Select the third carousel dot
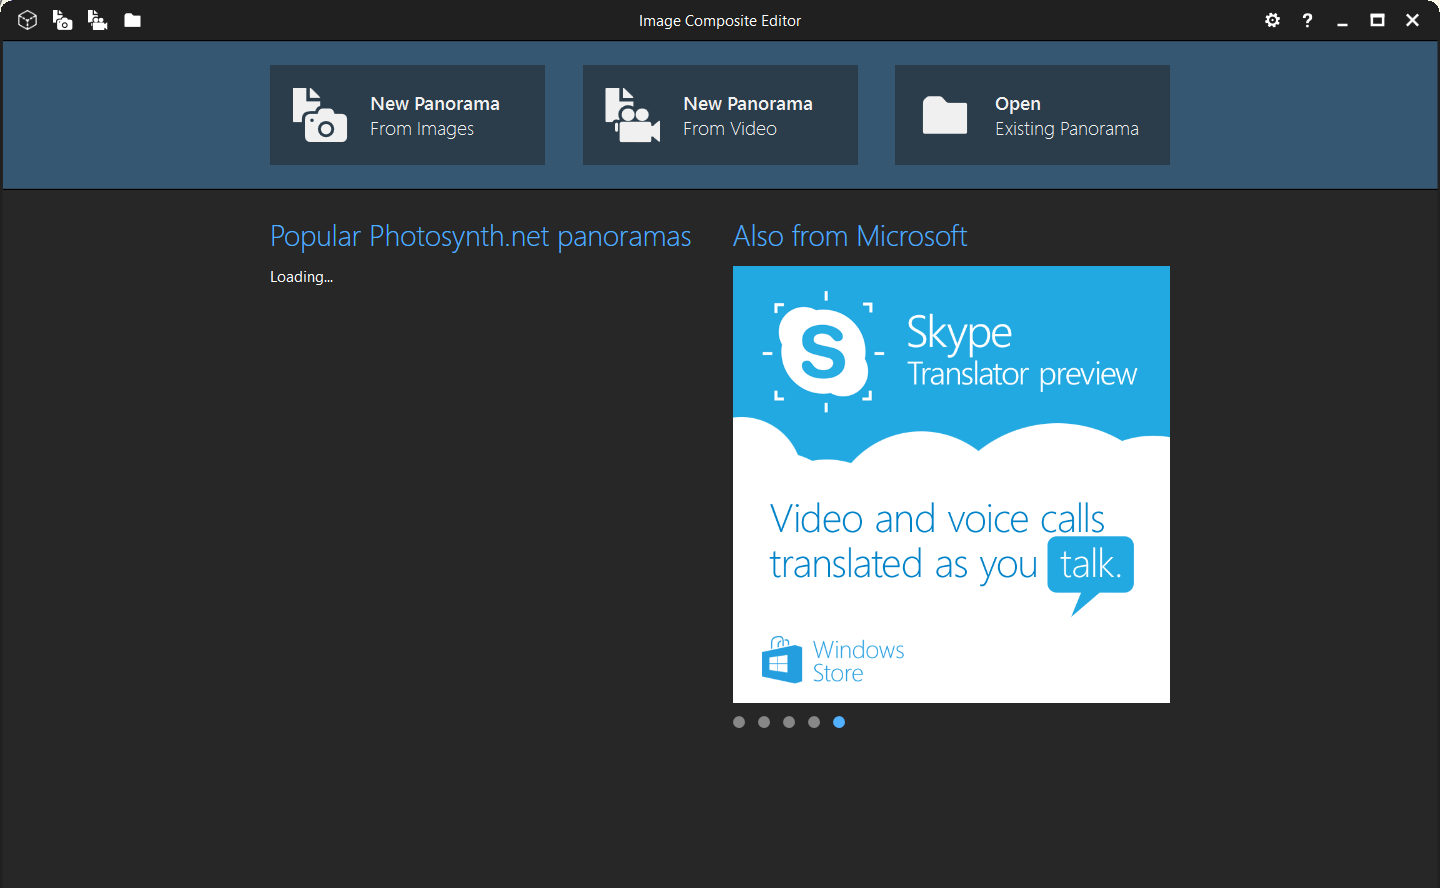This screenshot has height=888, width=1440. tap(789, 722)
